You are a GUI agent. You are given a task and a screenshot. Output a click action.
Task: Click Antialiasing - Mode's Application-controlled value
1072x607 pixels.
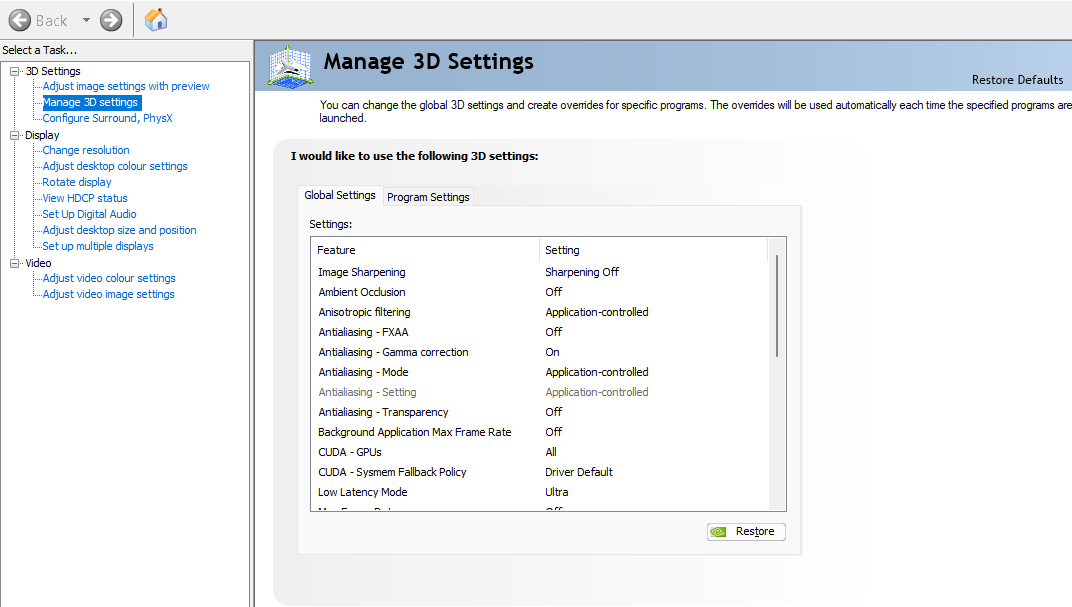597,373
